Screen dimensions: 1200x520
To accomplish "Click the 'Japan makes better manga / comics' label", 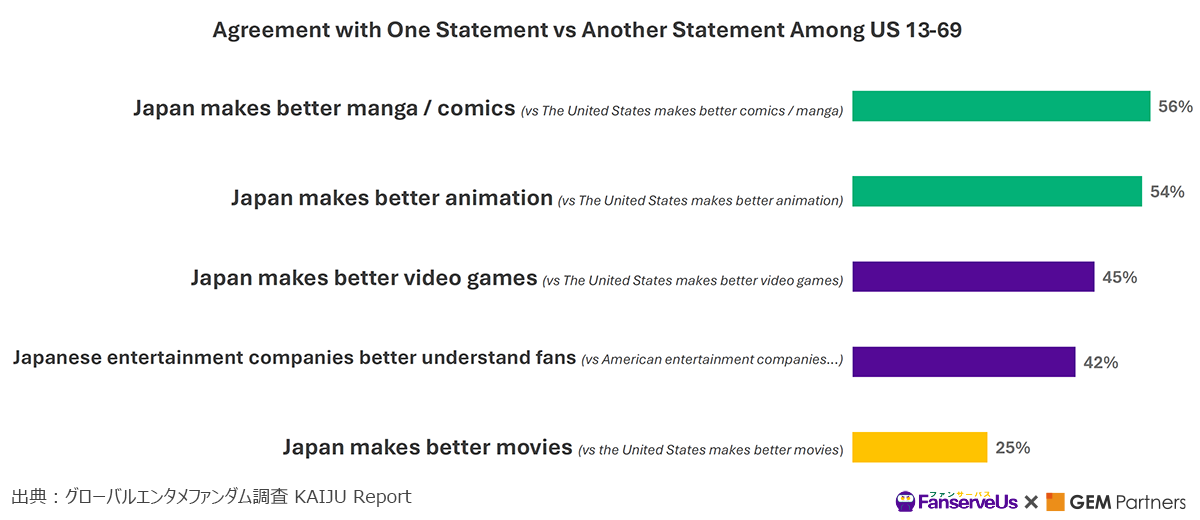I will [x=324, y=108].
